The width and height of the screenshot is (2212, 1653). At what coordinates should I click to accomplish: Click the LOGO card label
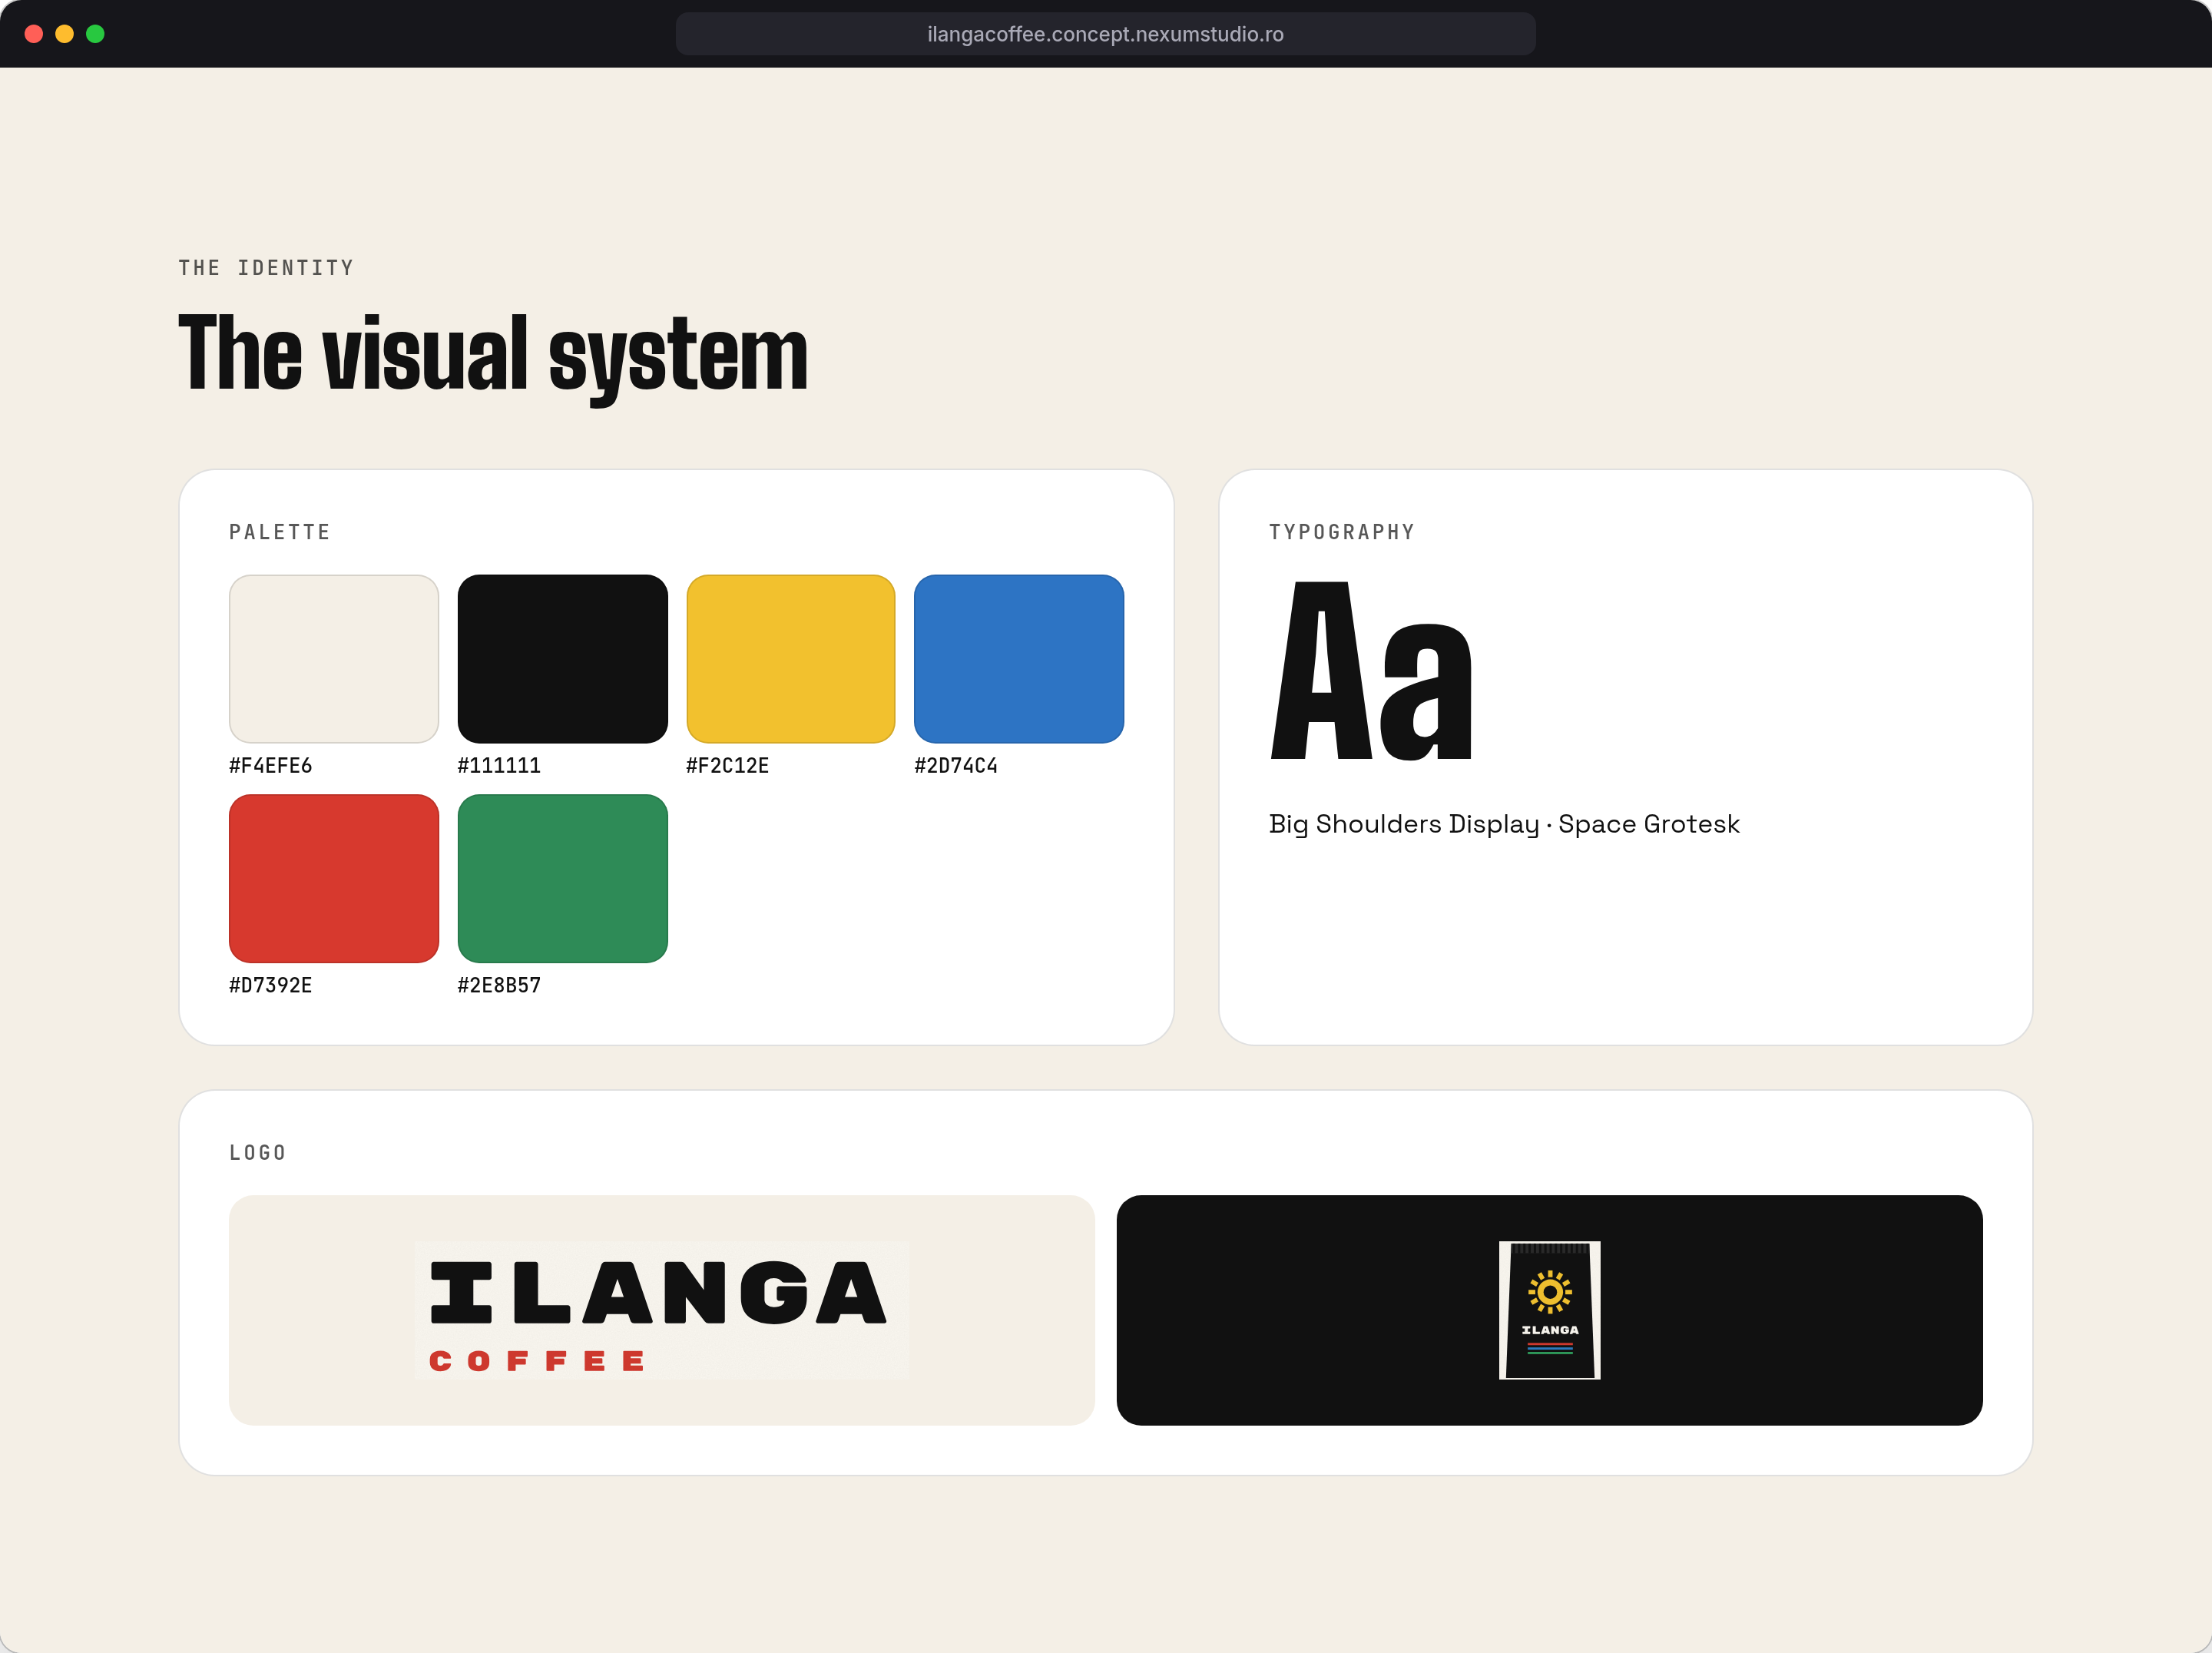click(x=258, y=1152)
